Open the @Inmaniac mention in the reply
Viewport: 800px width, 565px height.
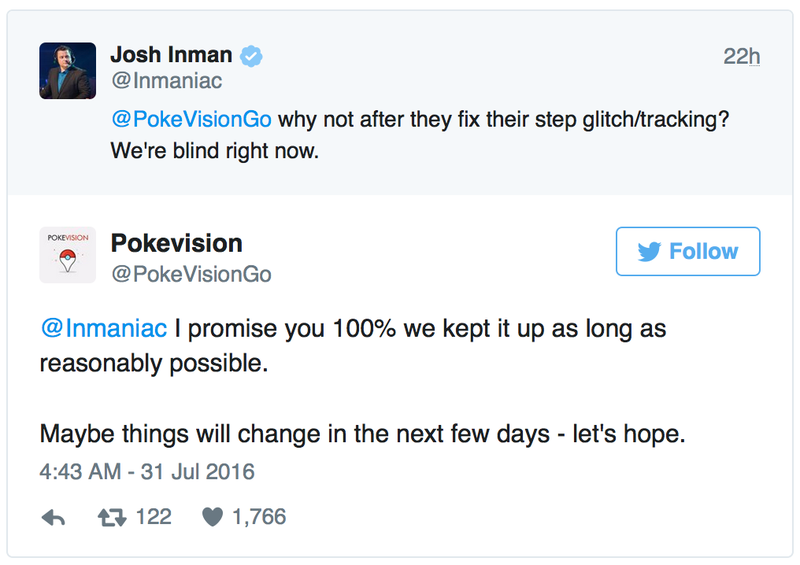click(x=104, y=328)
